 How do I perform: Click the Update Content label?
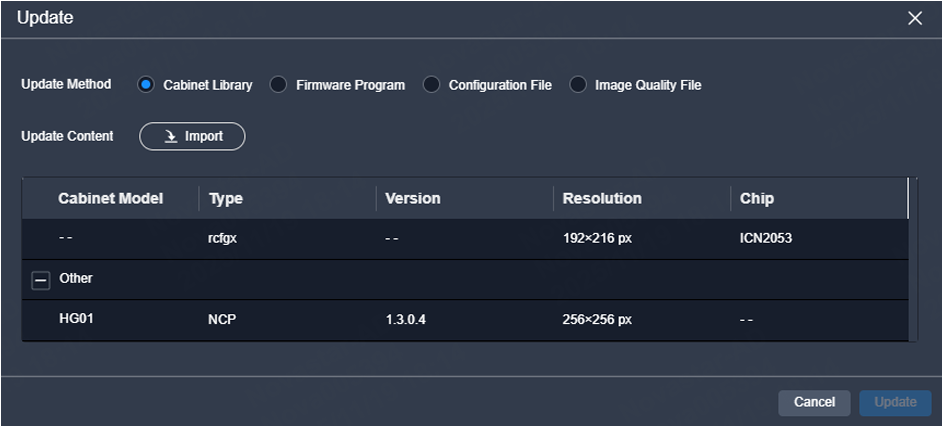(x=67, y=136)
